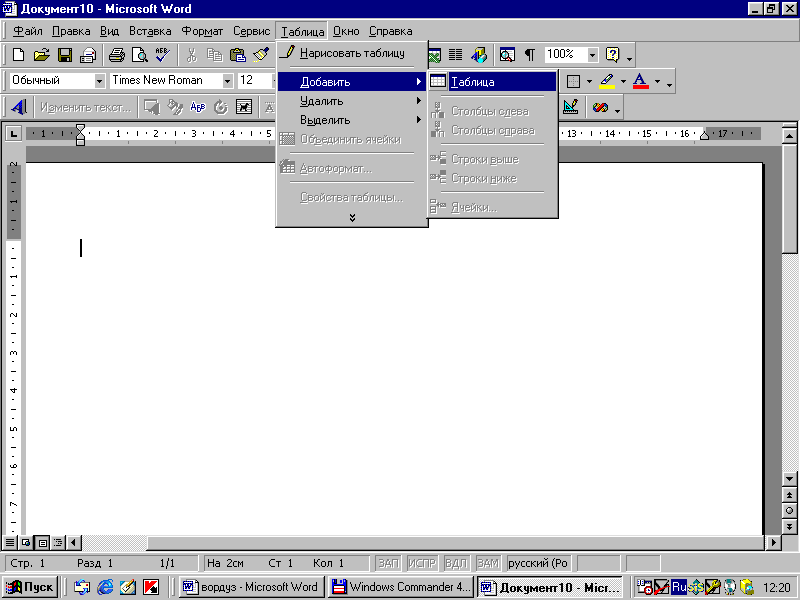Open the Файл menu
The width and height of the screenshot is (800, 600).
[x=28, y=31]
